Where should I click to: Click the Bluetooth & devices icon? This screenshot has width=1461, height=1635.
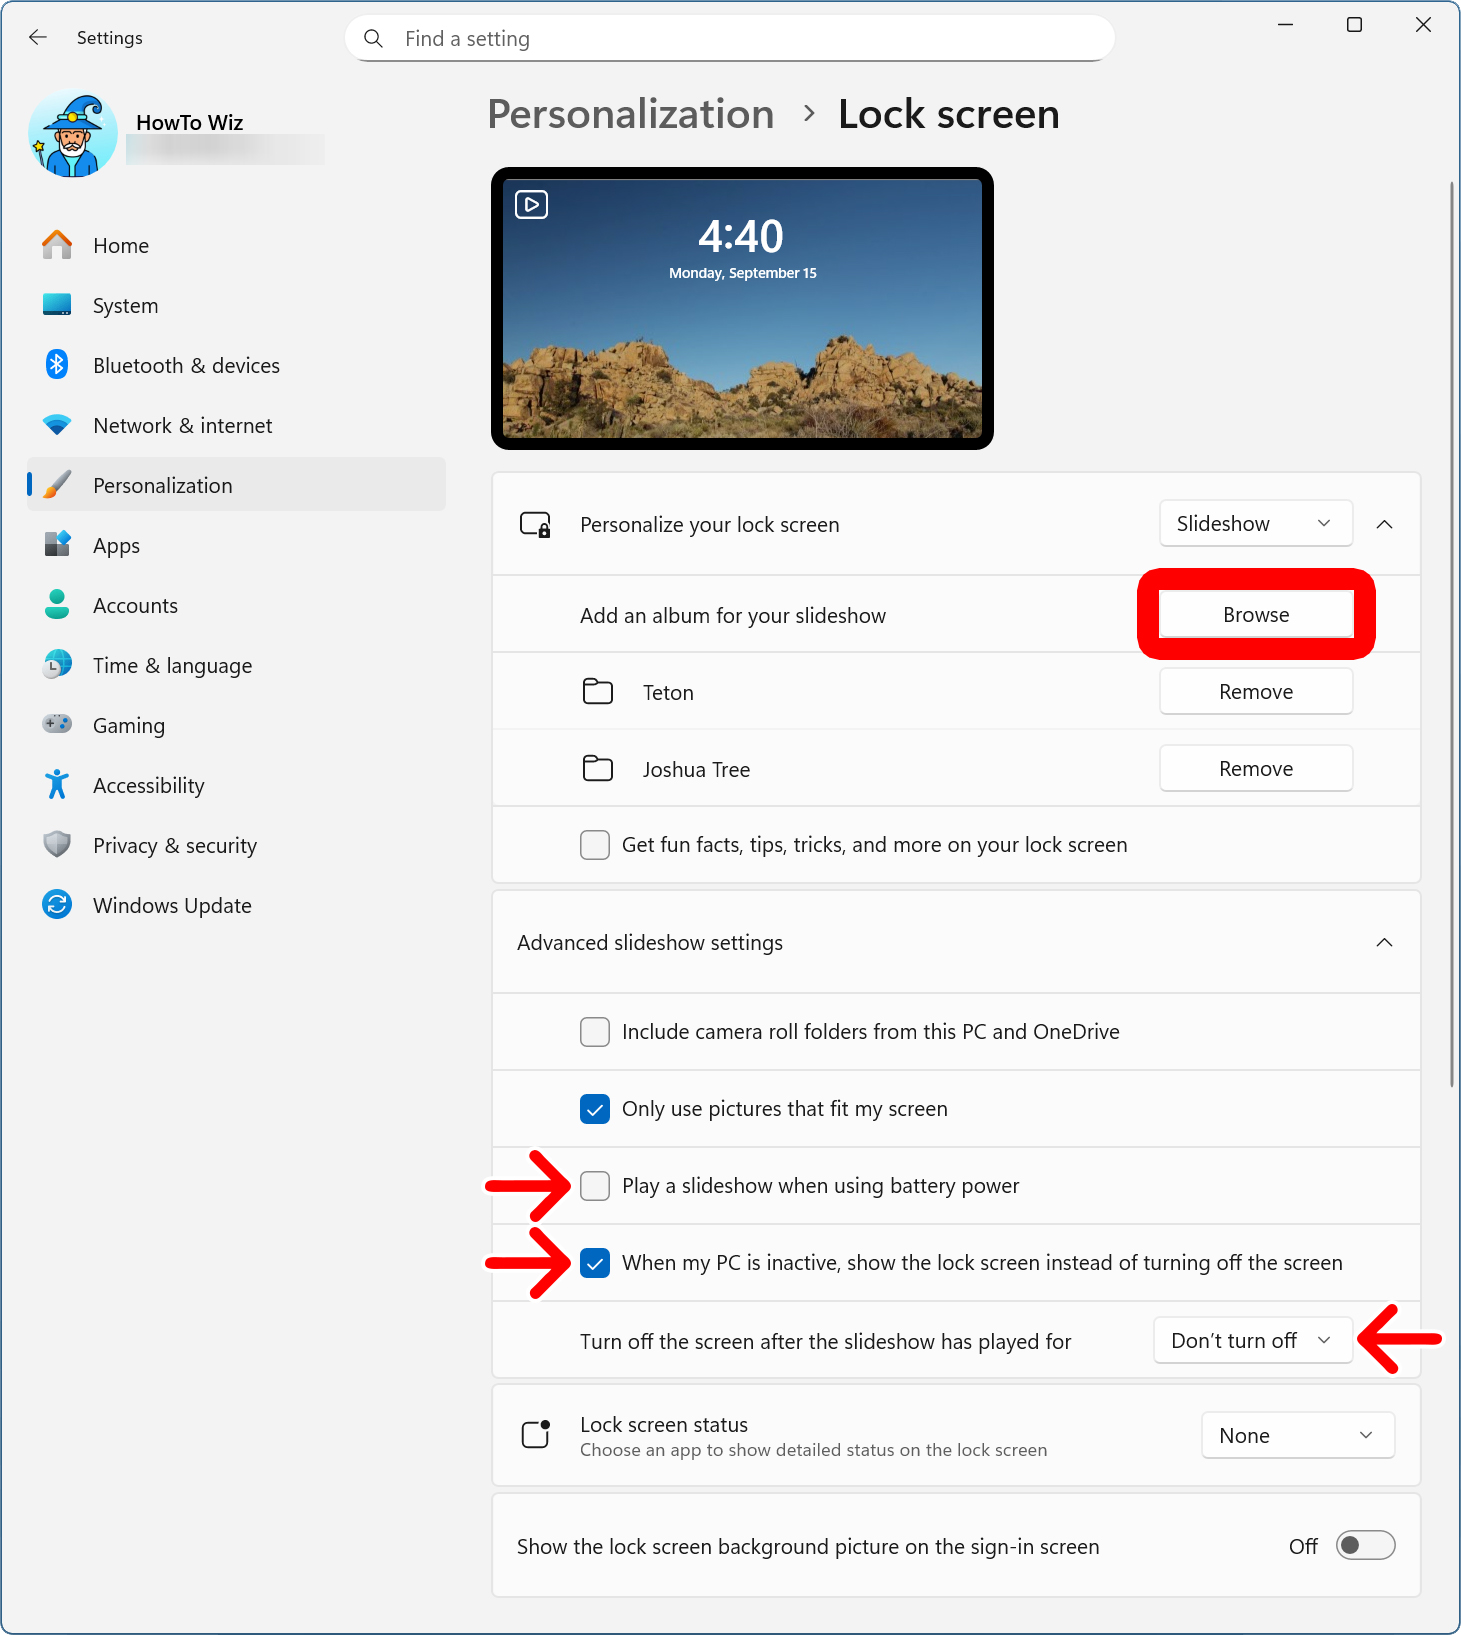57,365
